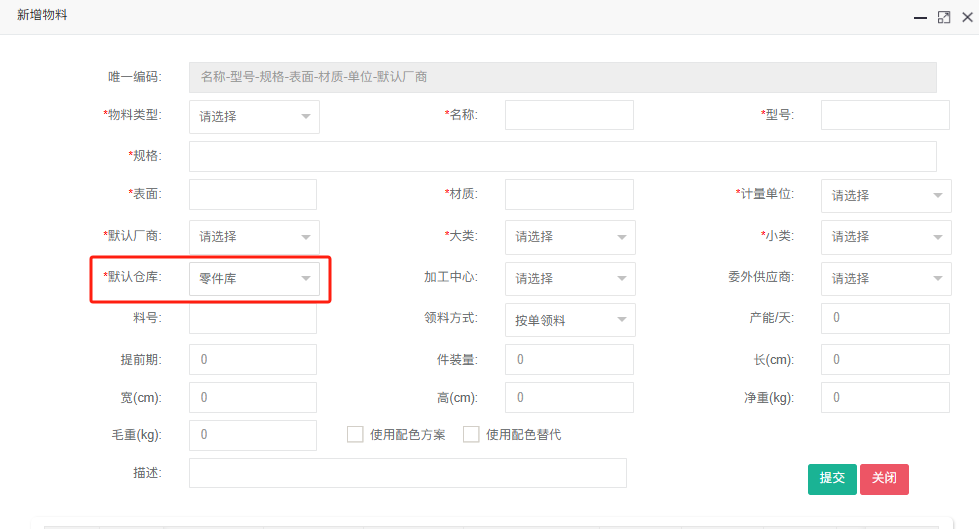Select a 大类 from the dropdown
Image resolution: width=979 pixels, height=529 pixels.
pos(569,237)
